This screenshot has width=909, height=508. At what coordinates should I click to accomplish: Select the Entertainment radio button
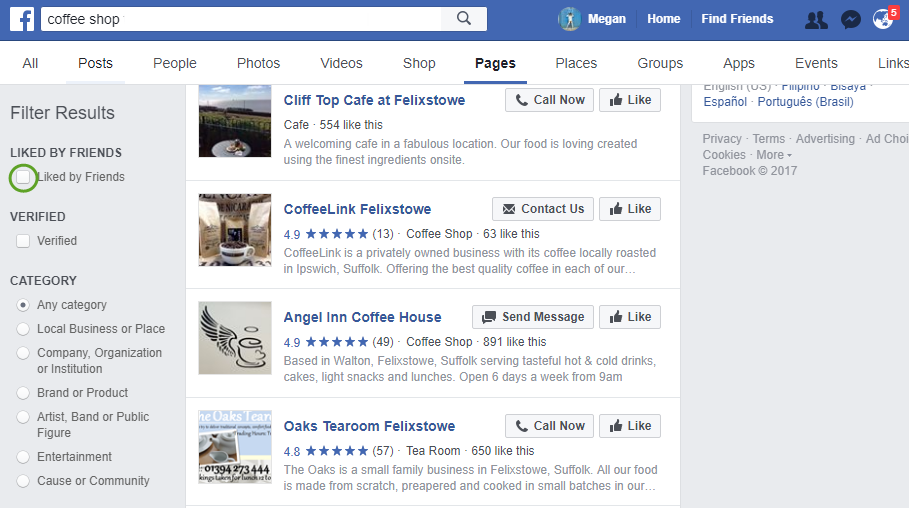pyautogui.click(x=23, y=457)
